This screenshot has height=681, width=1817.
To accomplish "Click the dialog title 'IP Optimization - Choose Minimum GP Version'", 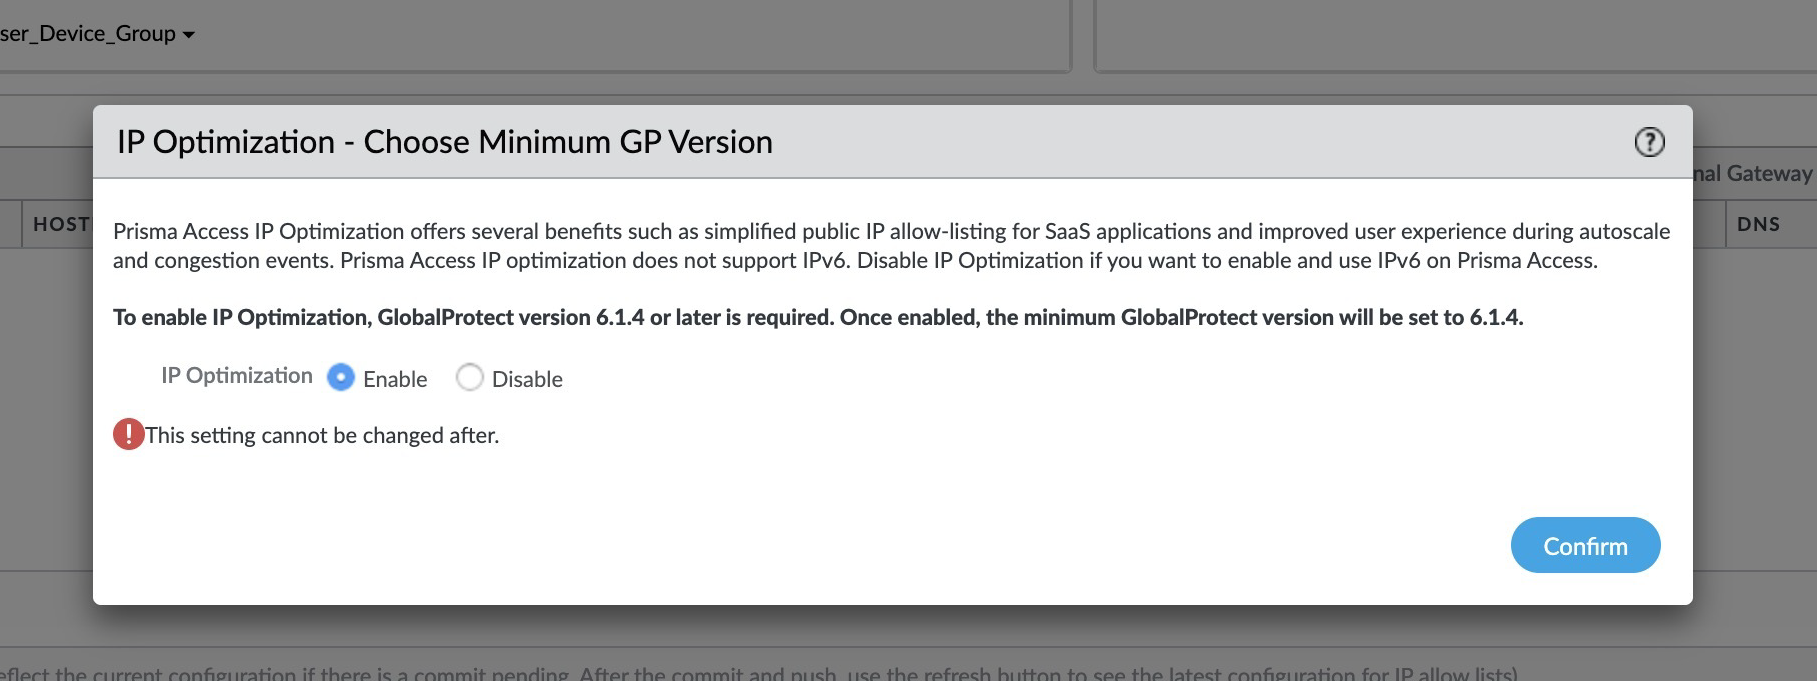I will (445, 142).
